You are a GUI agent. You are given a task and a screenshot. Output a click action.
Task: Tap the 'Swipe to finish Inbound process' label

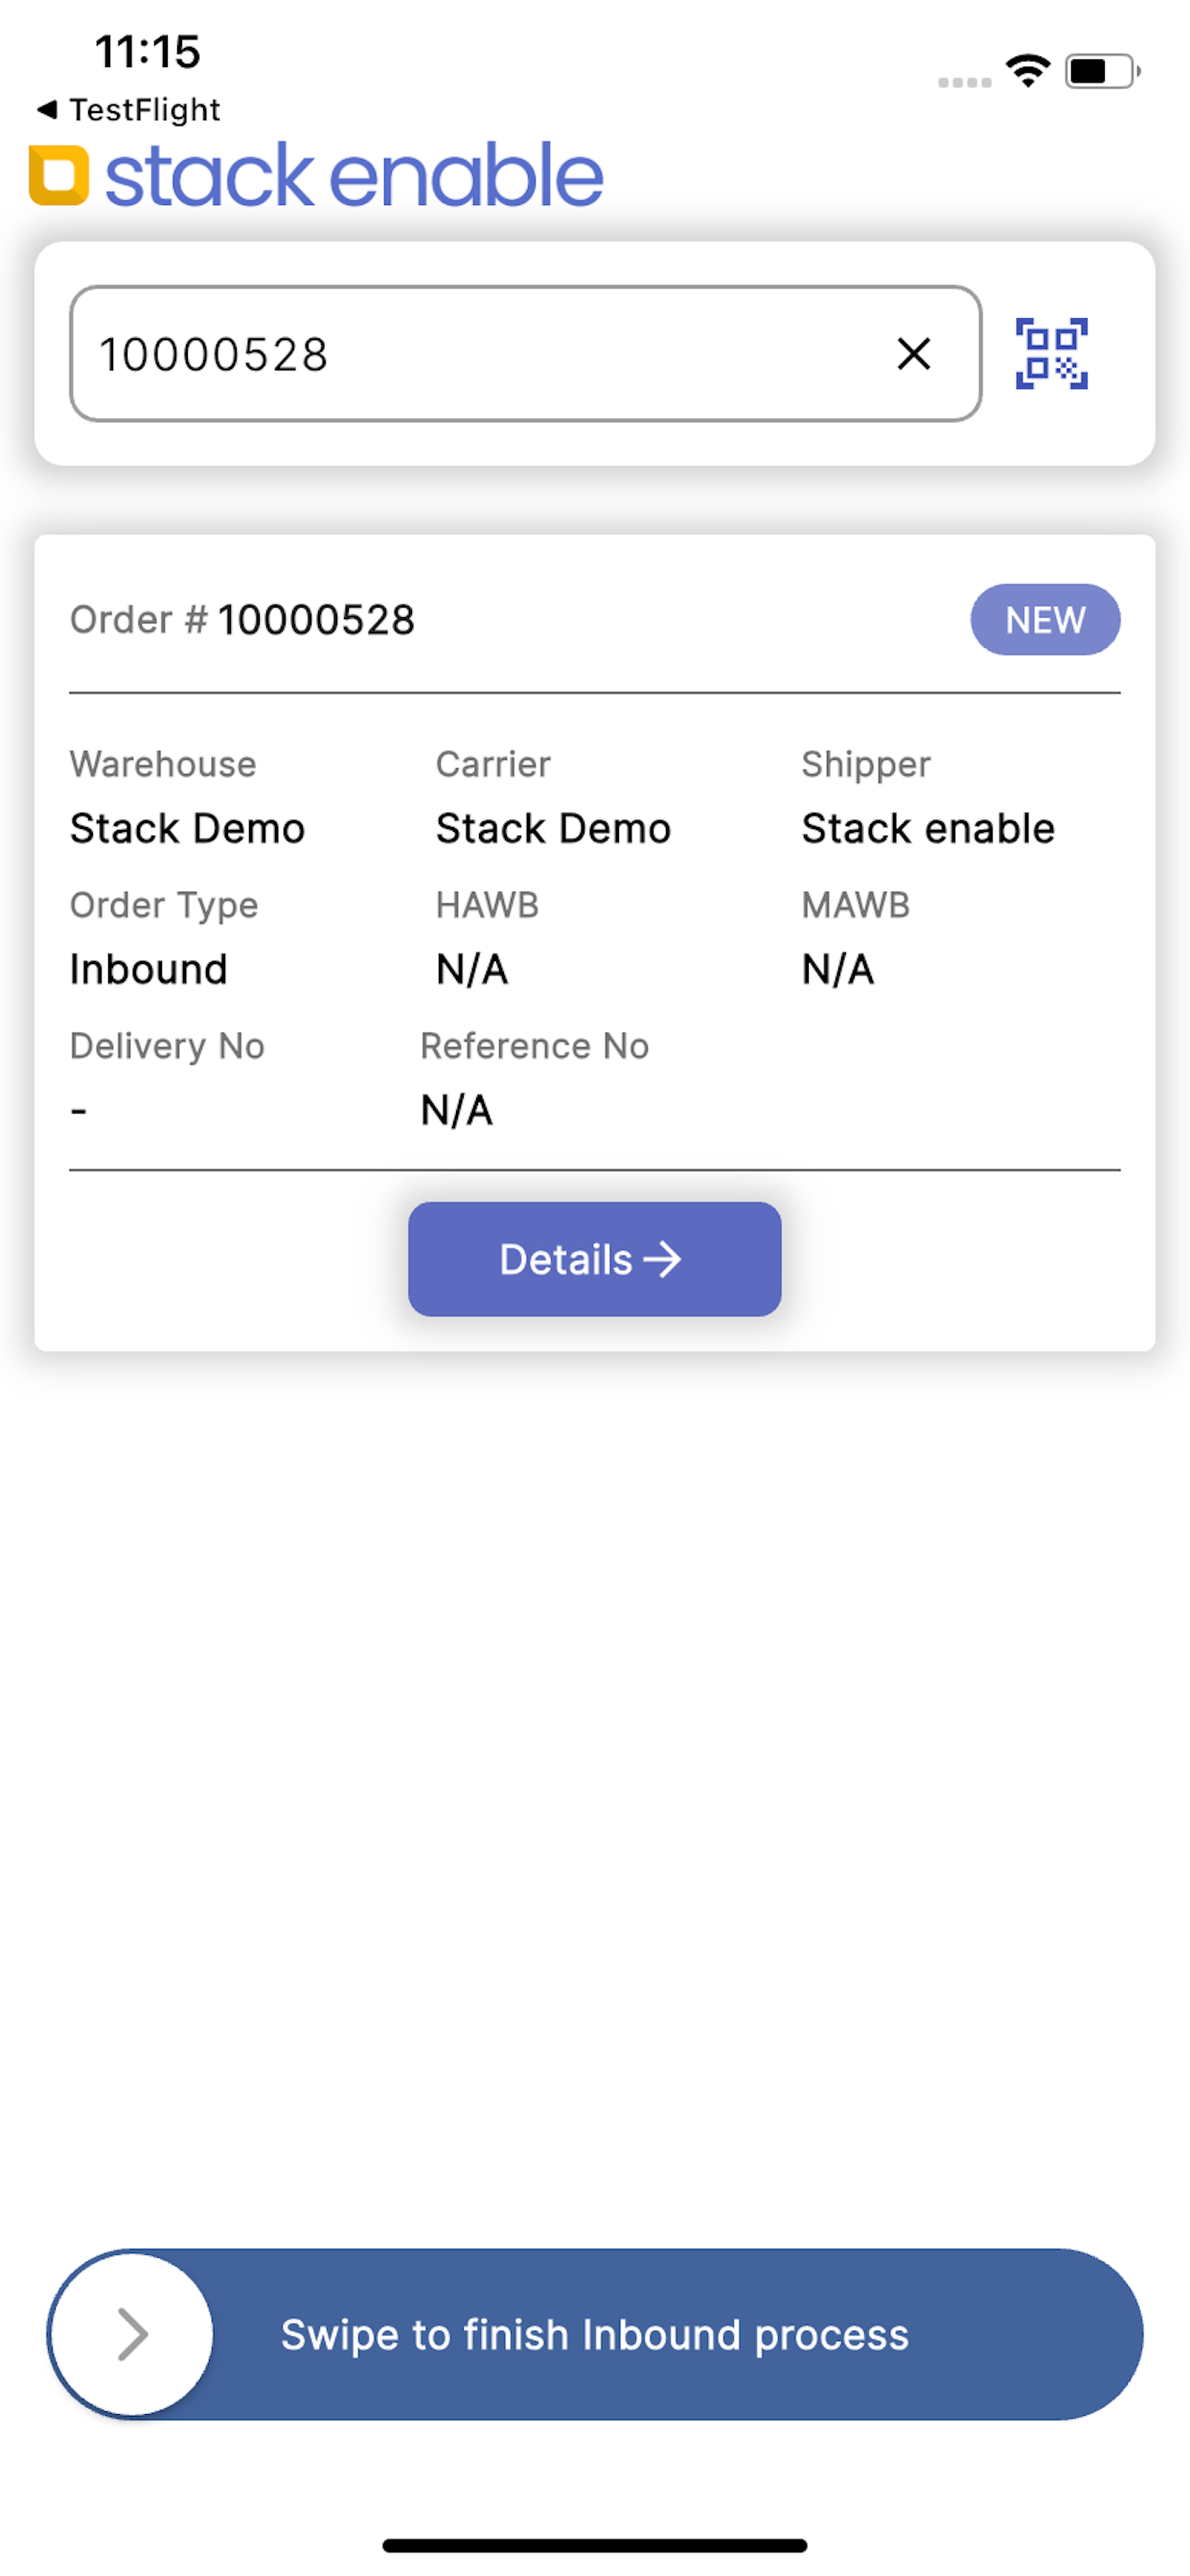[594, 2334]
